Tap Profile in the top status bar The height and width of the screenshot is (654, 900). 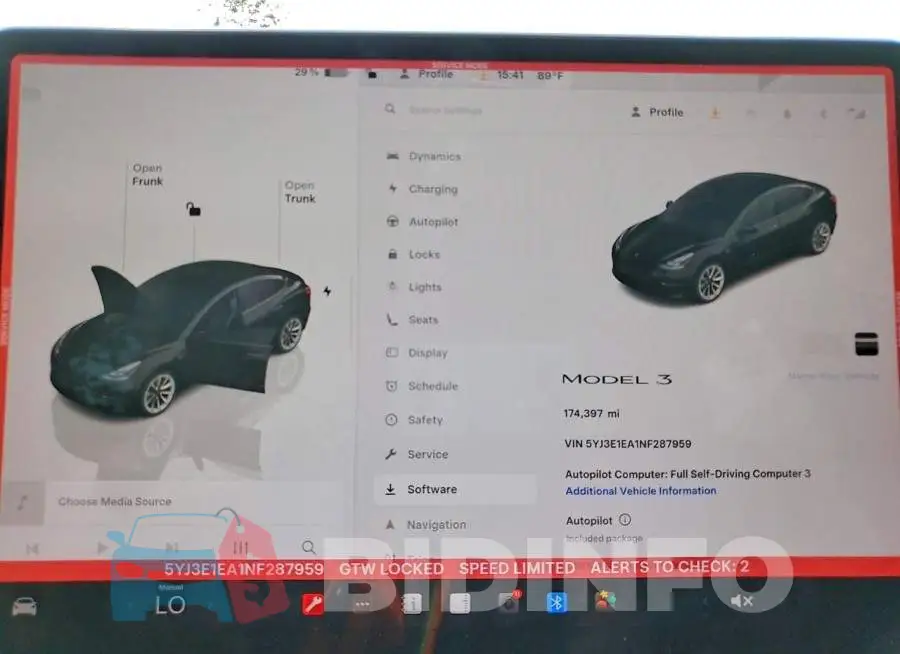coord(428,74)
